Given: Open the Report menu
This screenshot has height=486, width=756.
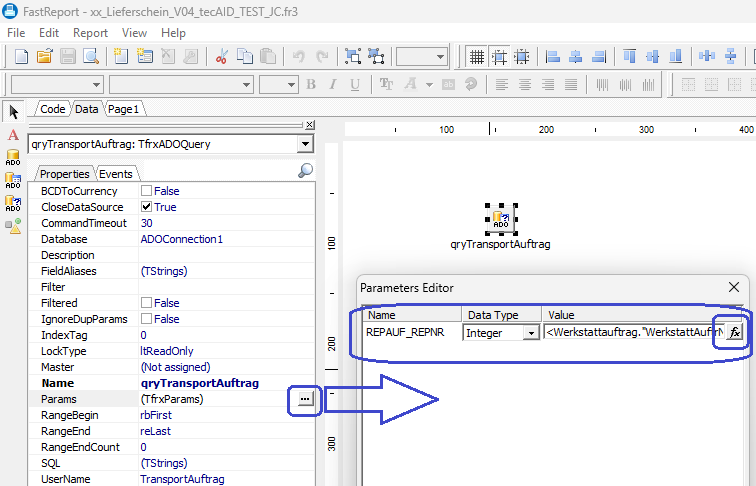Looking at the screenshot, I should [90, 33].
